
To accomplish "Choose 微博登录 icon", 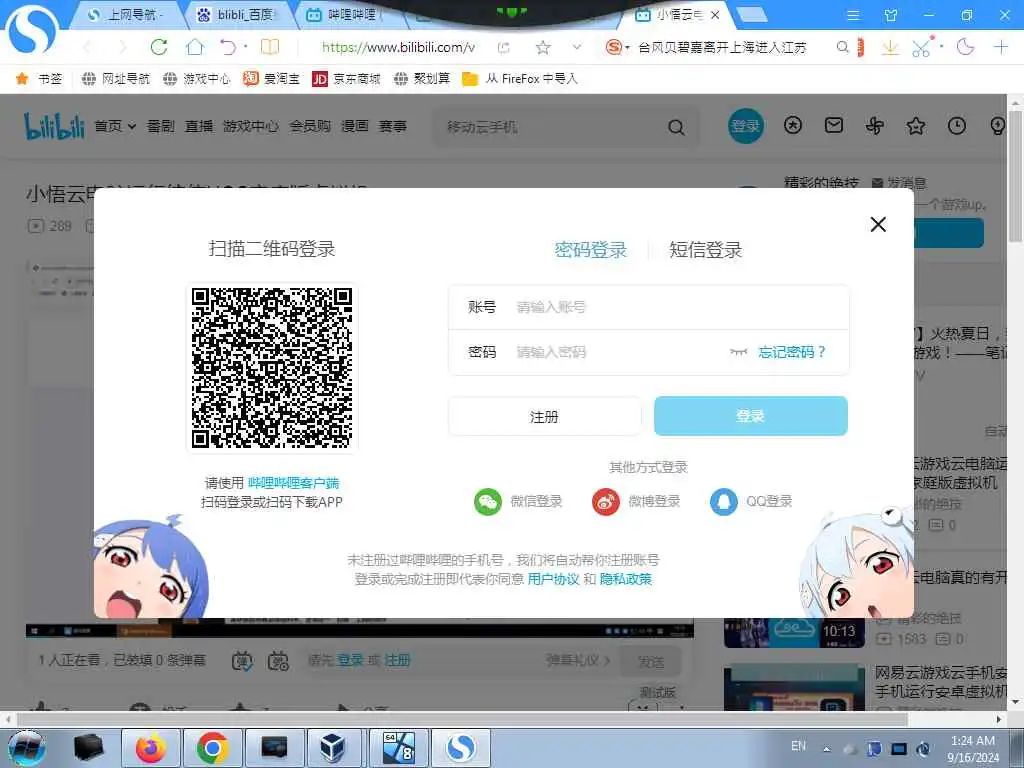I will click(x=605, y=502).
